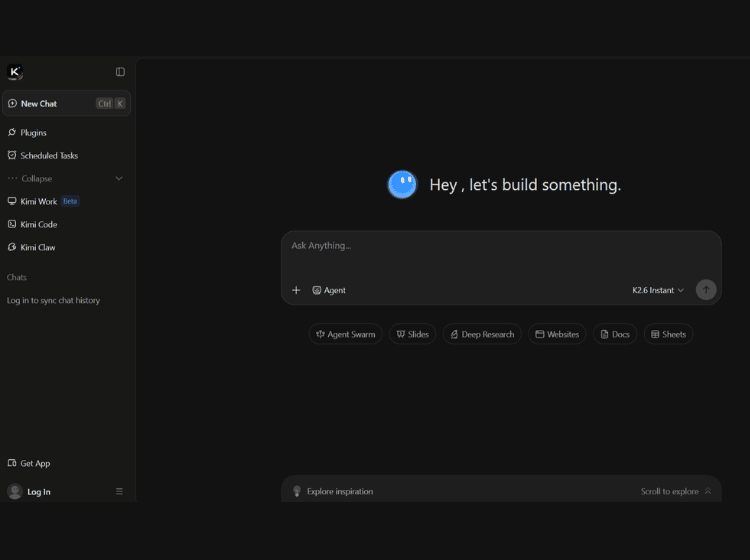750x560 pixels.
Task: Click the Log In avatar icon
Action: pyautogui.click(x=15, y=491)
